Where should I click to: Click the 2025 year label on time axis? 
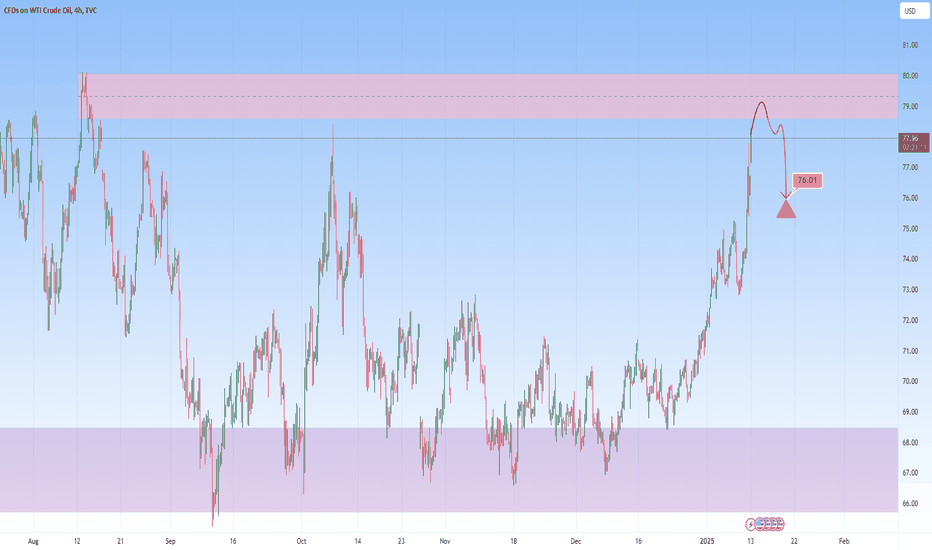(x=707, y=541)
